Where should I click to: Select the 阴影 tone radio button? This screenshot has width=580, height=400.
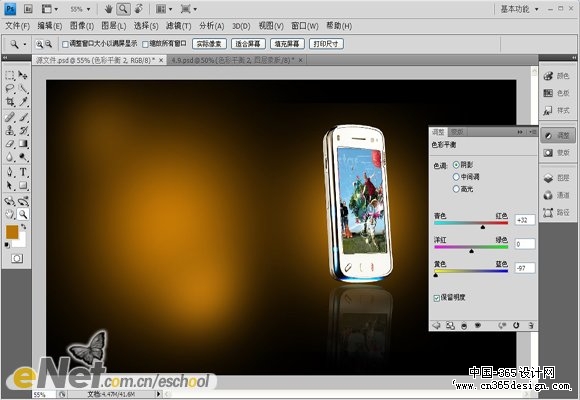tap(456, 165)
